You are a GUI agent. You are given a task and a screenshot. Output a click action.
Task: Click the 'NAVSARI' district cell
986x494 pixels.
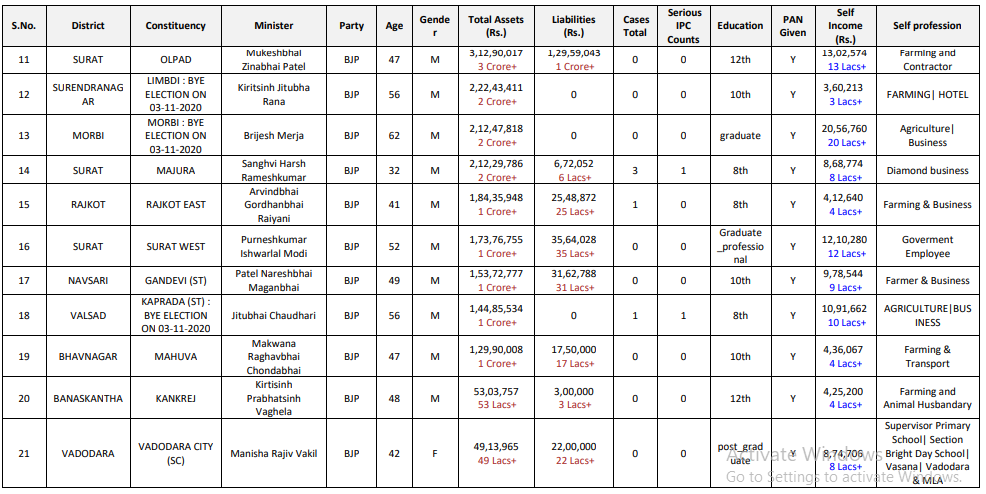[88, 280]
